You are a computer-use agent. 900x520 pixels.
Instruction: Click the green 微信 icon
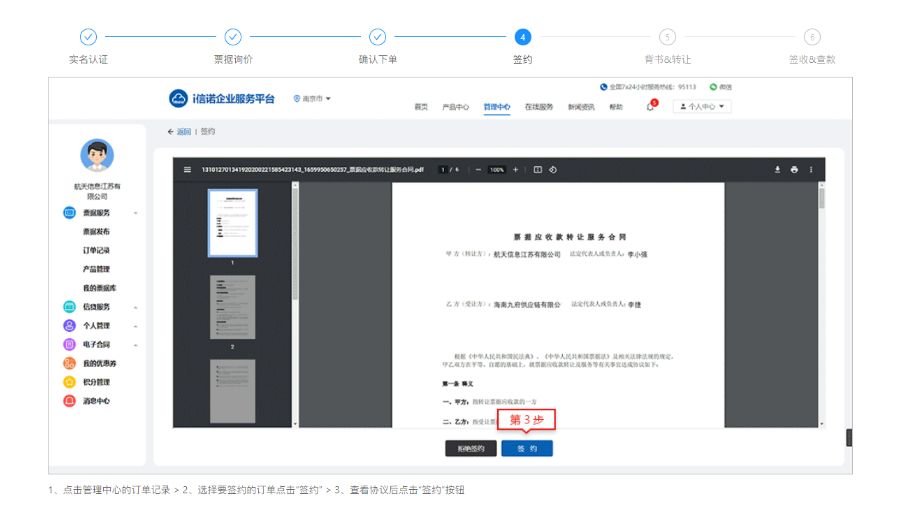coord(713,87)
